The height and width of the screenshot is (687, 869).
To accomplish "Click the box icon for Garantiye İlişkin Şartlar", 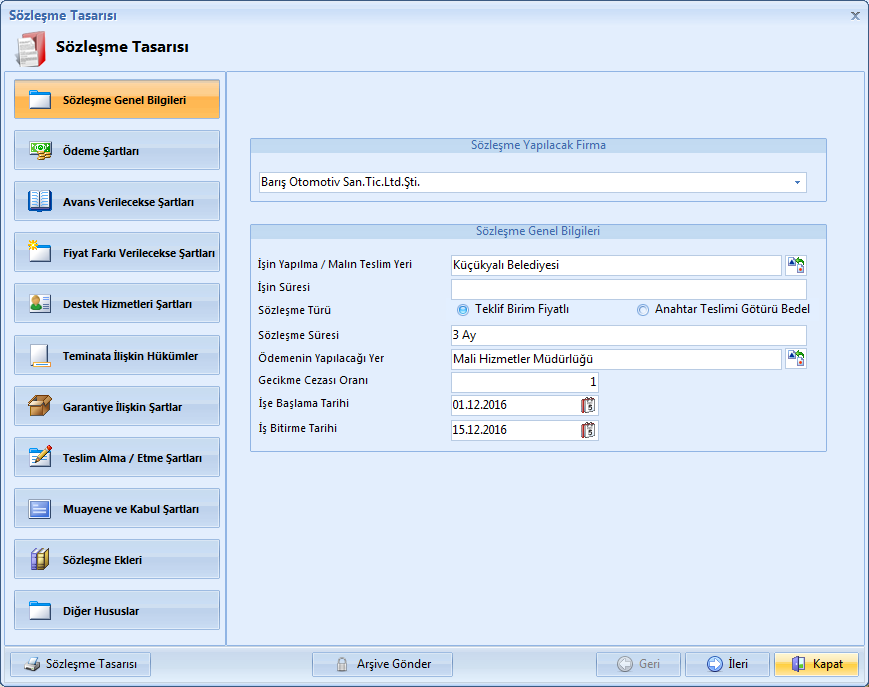I will [40, 407].
